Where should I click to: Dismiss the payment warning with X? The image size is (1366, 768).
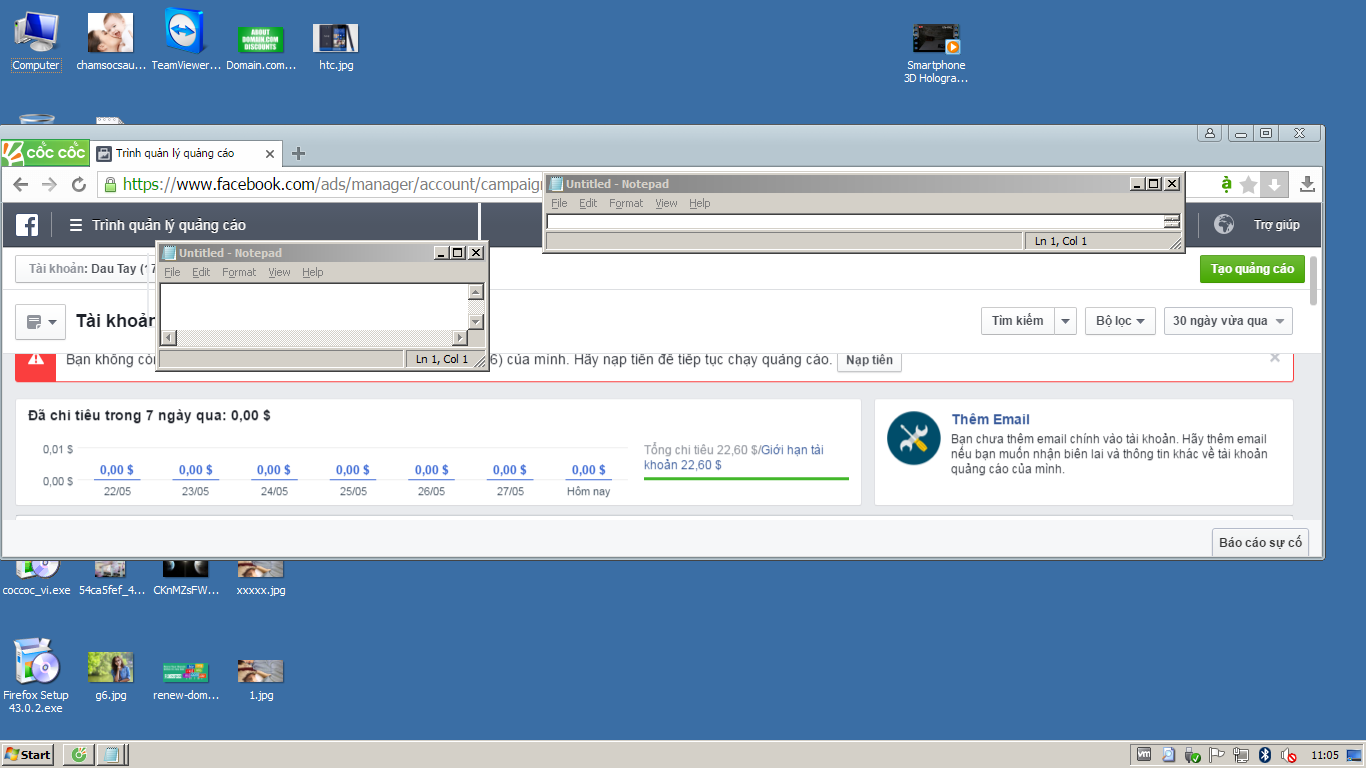[1275, 357]
